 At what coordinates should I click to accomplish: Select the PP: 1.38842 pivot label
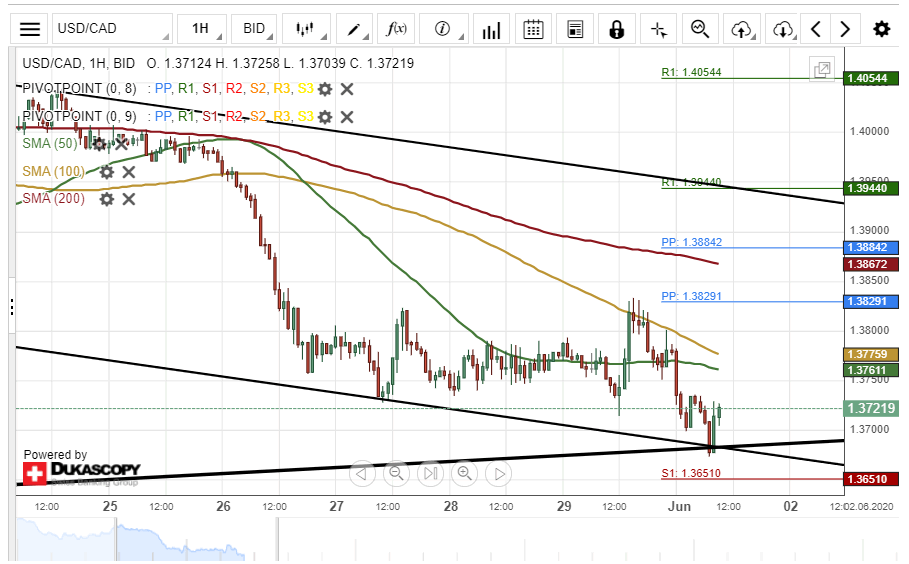click(x=692, y=242)
